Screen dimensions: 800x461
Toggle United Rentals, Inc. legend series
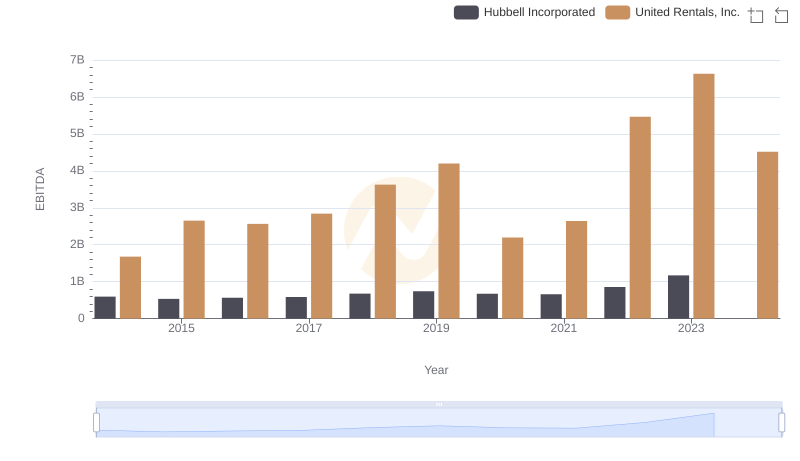672,12
